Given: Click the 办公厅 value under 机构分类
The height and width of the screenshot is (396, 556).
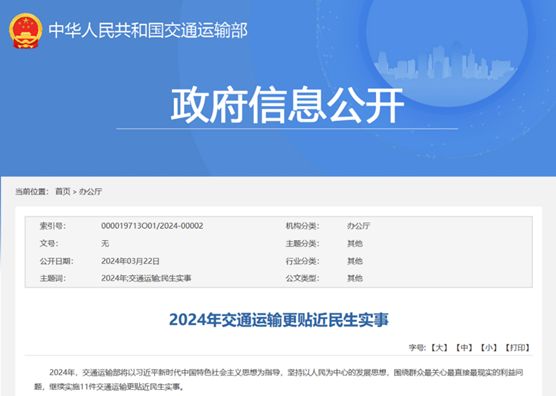Looking at the screenshot, I should 358,226.
